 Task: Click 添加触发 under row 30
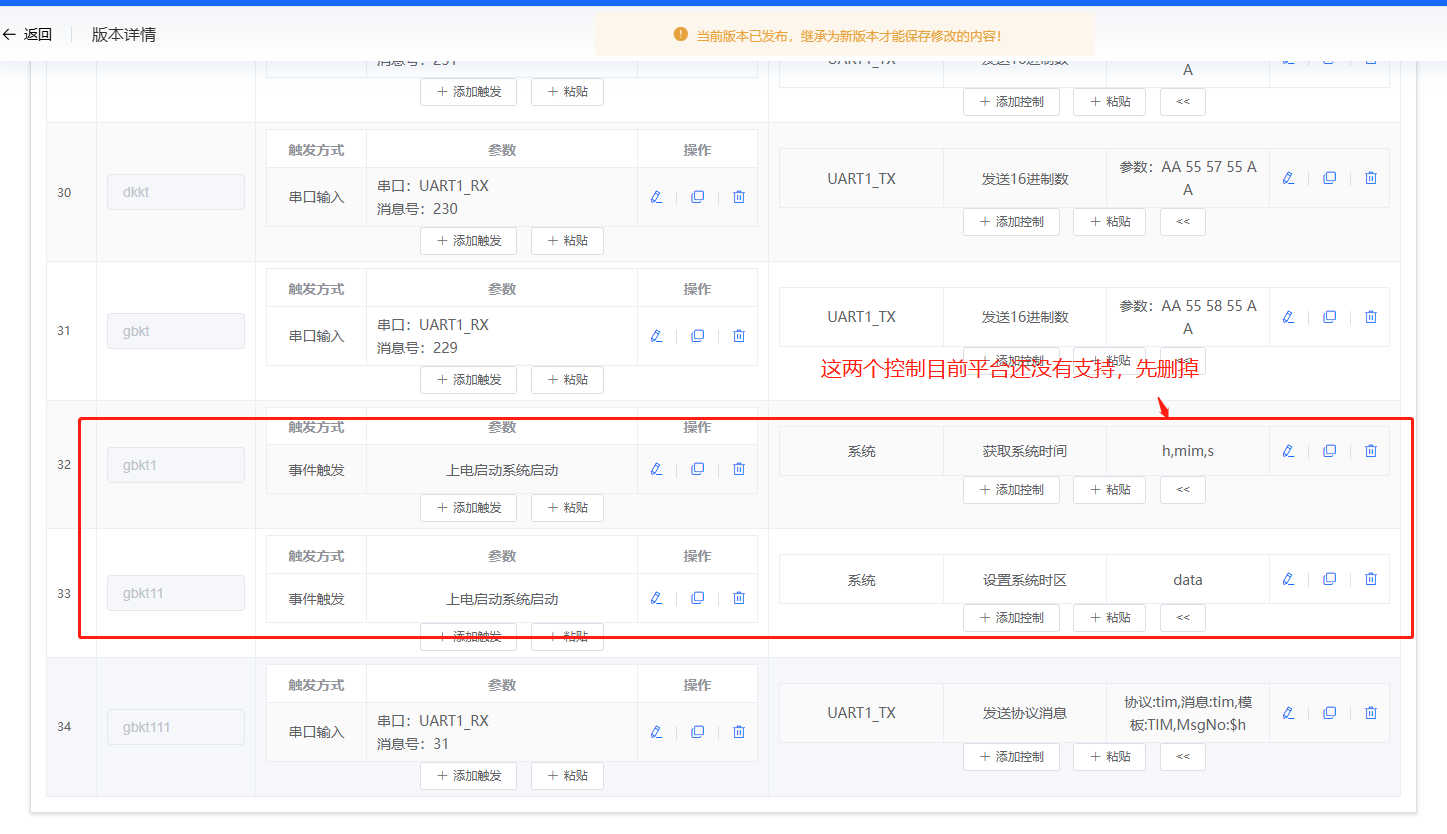pos(468,240)
